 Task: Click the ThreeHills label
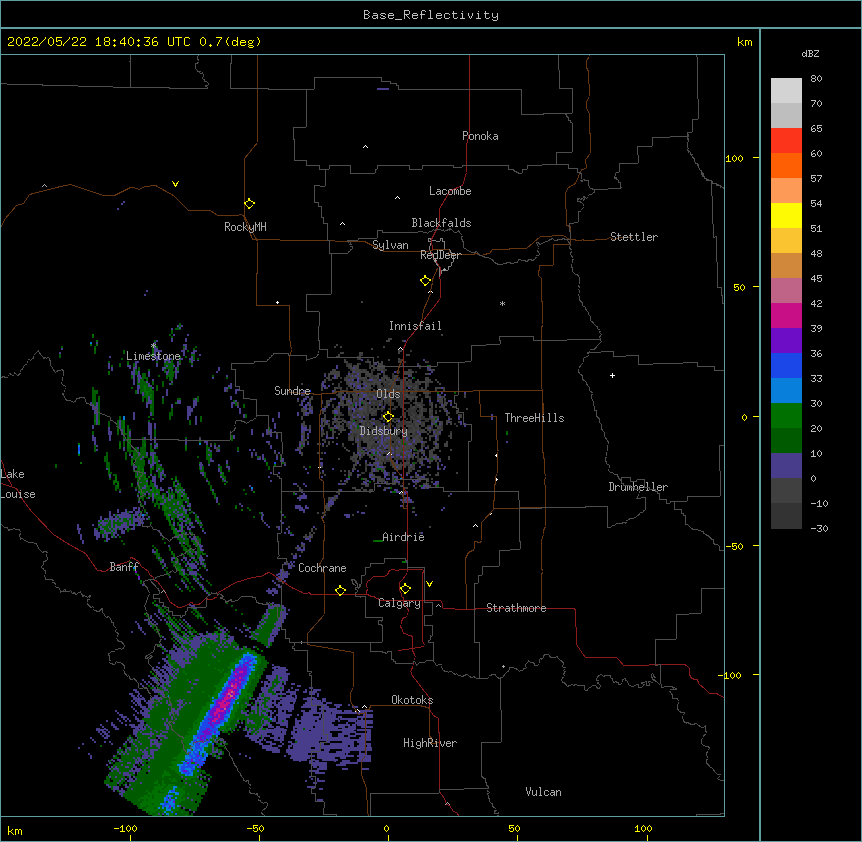click(x=534, y=418)
